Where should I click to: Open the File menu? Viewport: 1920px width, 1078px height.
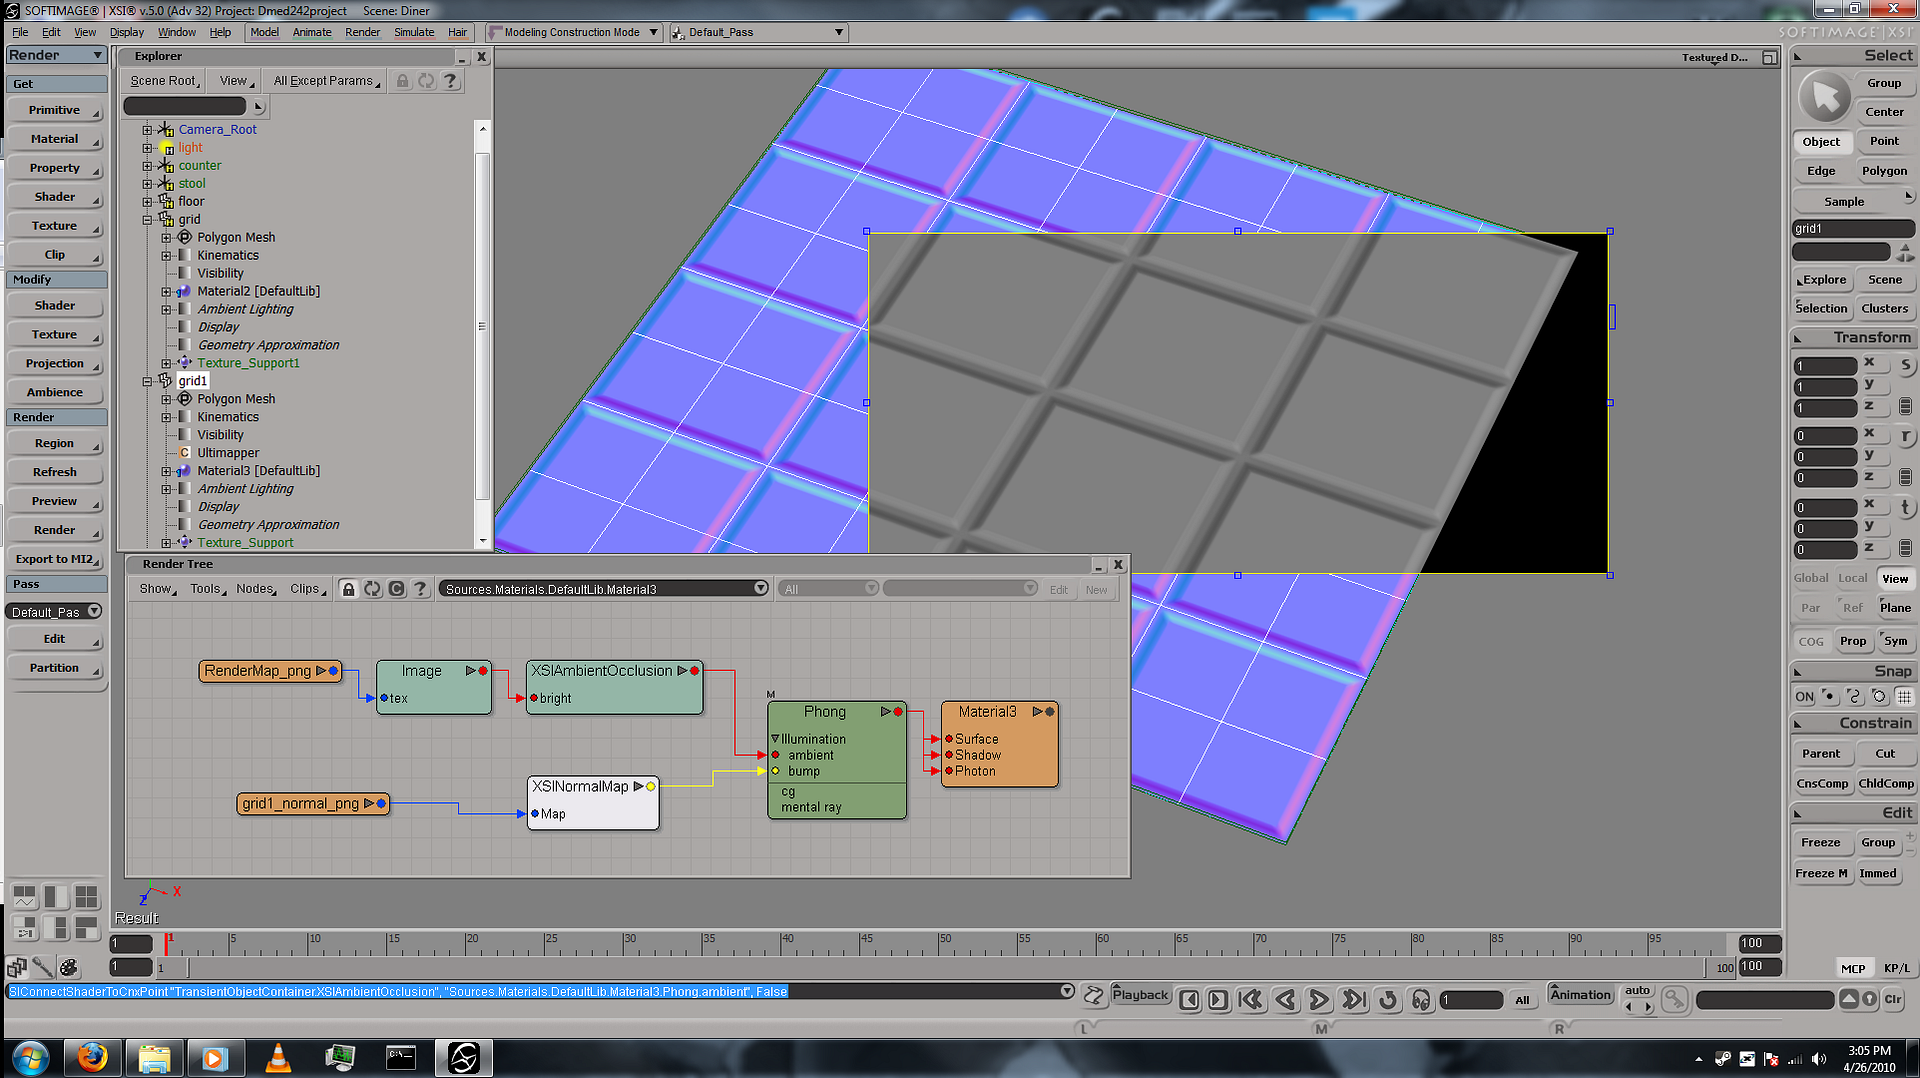[20, 32]
